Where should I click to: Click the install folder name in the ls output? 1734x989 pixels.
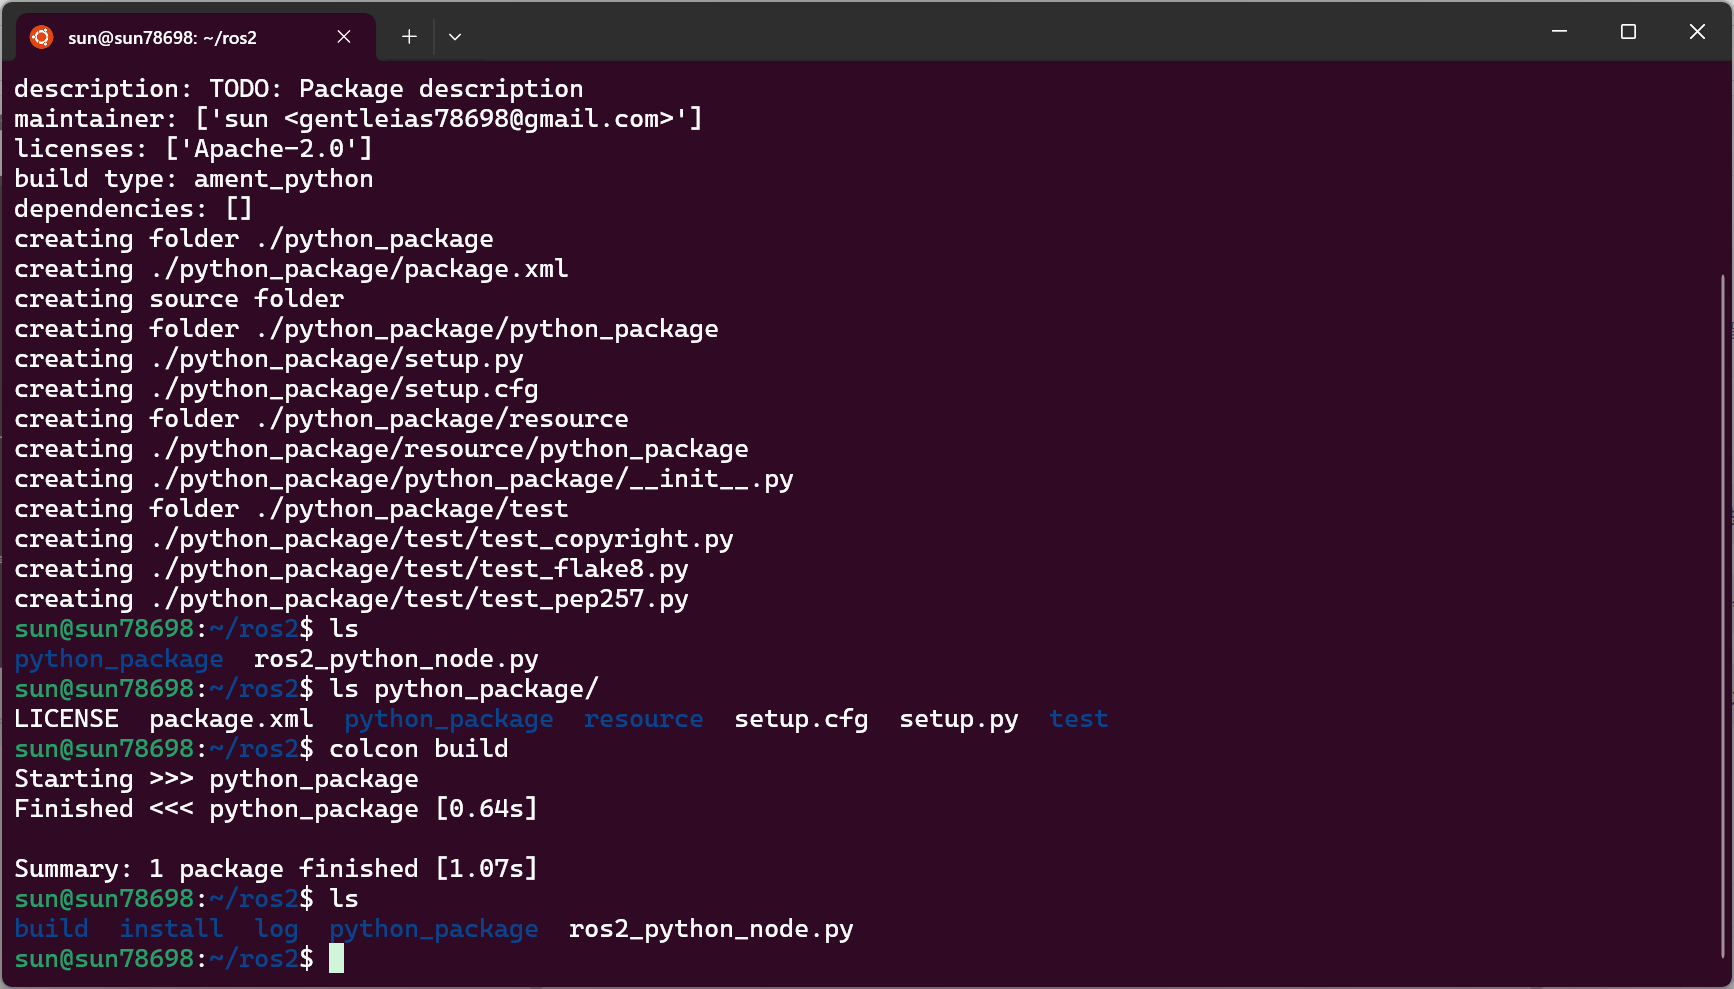[x=171, y=928]
